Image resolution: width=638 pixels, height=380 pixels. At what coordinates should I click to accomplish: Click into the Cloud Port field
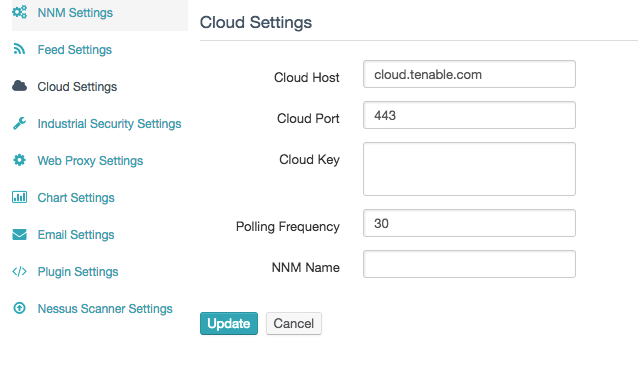(469, 115)
